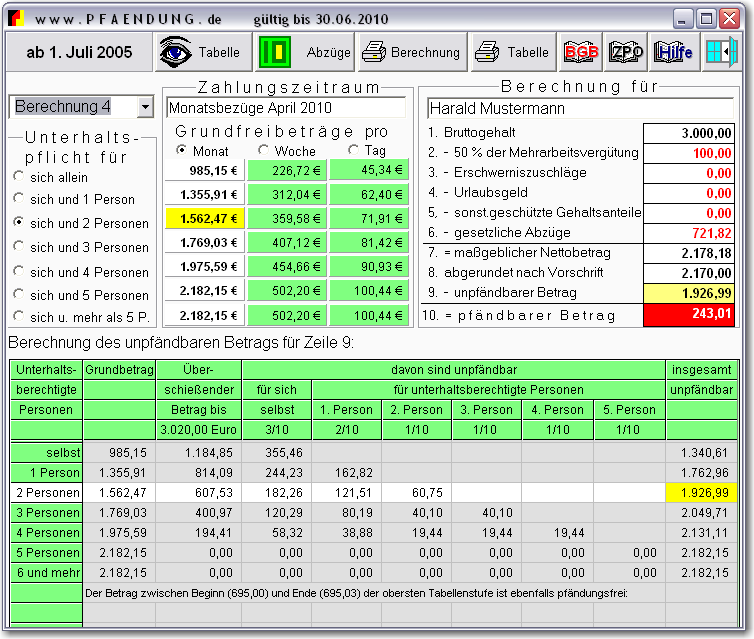Edit the gesetzliche Abzüge value 721,82
754x639 pixels.
pos(689,233)
